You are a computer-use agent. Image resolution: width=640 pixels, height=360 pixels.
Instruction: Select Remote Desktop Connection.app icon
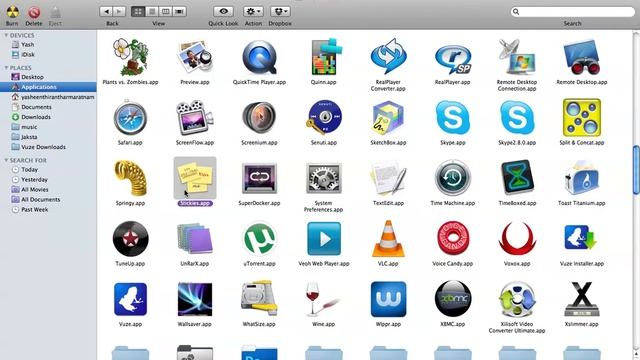click(x=517, y=57)
